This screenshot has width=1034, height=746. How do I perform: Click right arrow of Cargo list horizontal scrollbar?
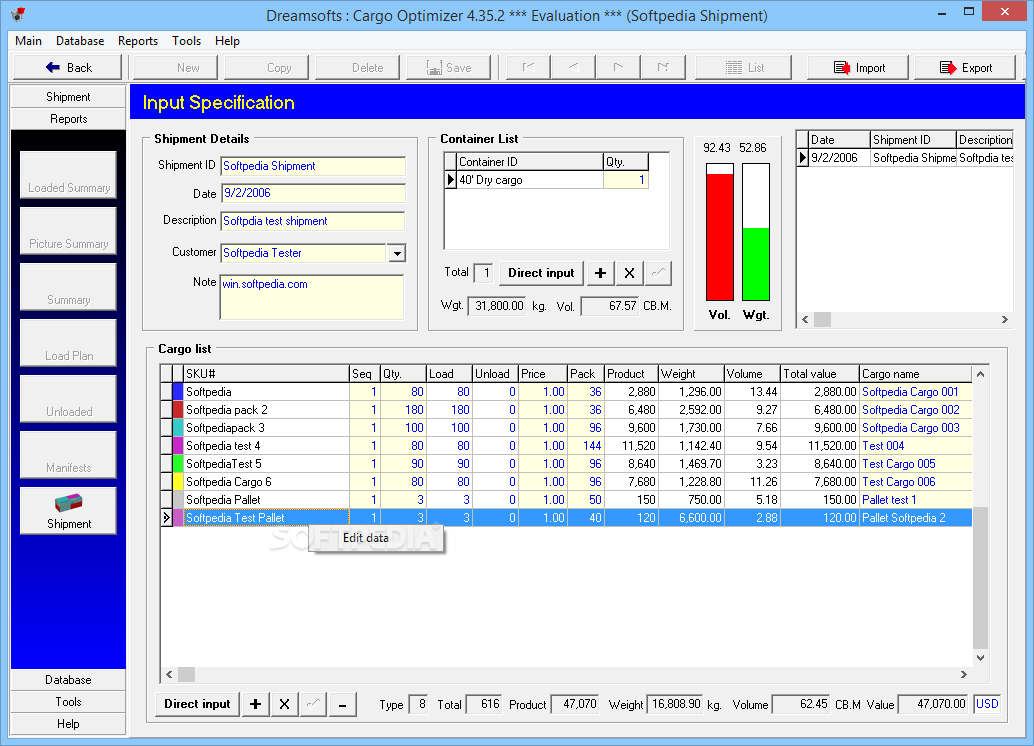pyautogui.click(x=963, y=674)
